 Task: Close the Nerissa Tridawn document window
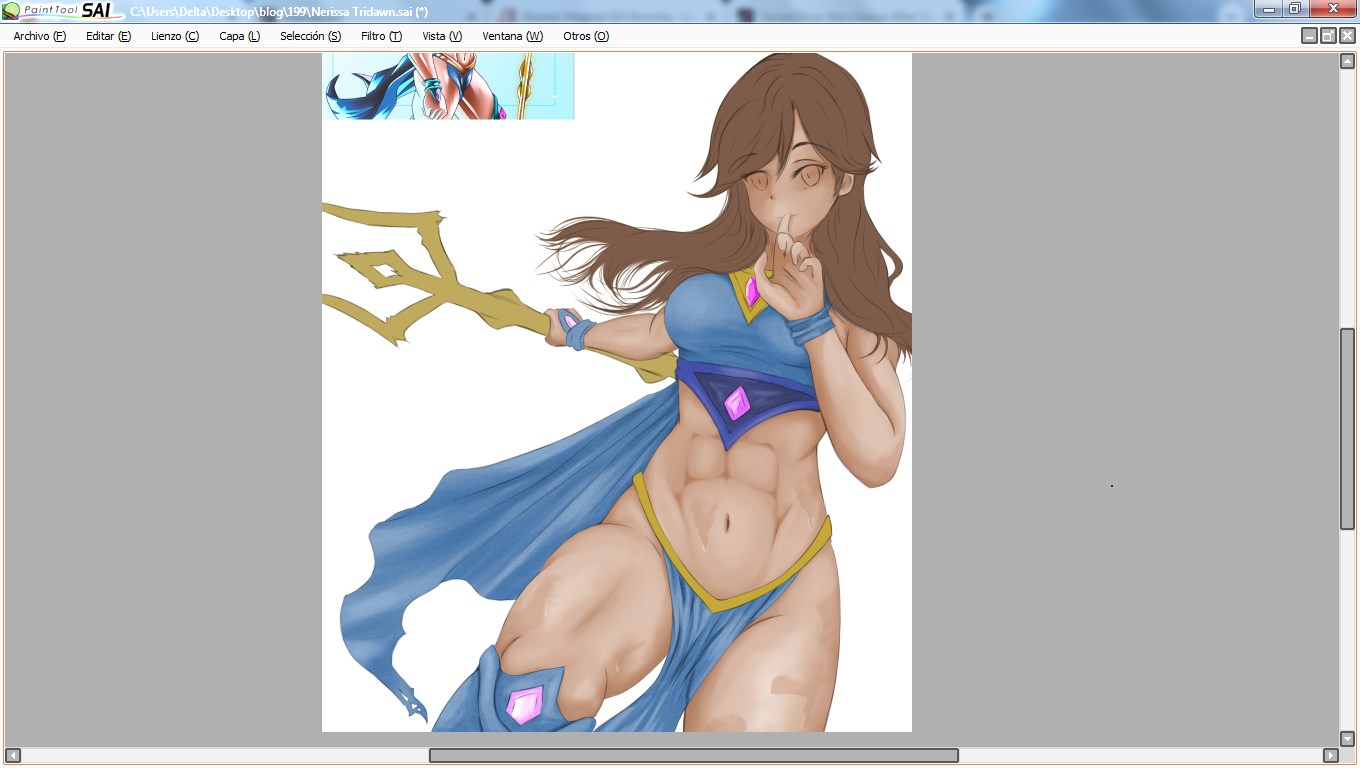click(x=1347, y=36)
